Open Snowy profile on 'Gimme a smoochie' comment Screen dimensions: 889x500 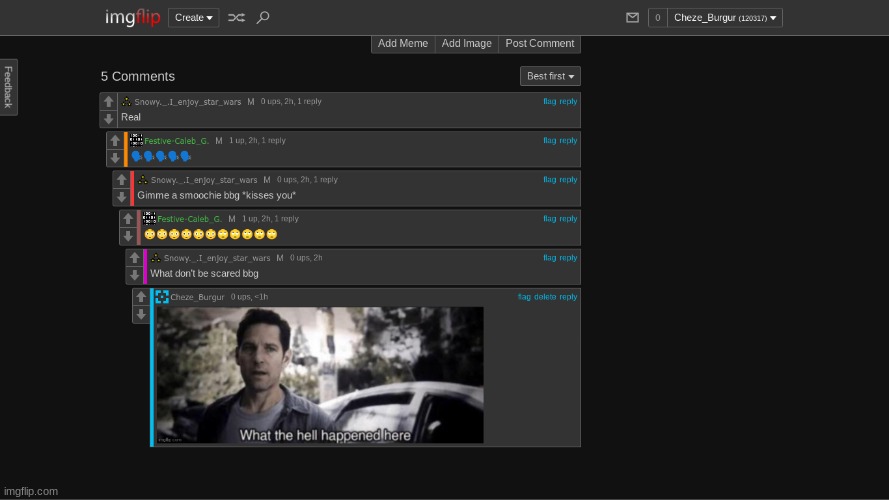204,180
